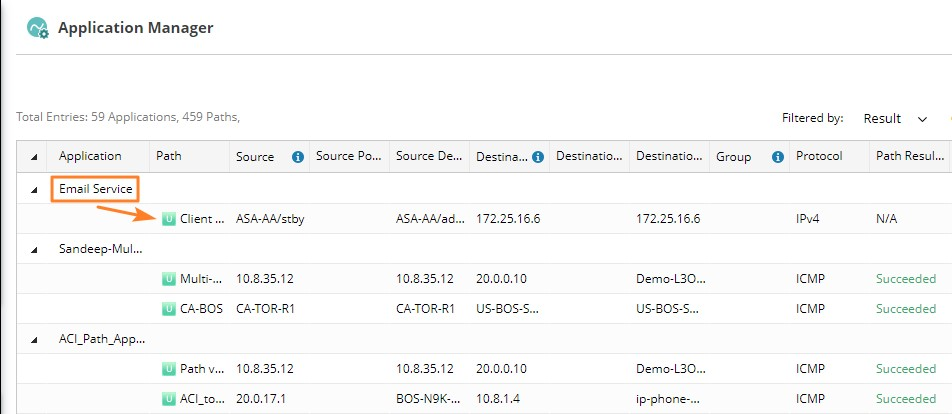Open the Filtered by Result dropdown
Image resolution: width=952 pixels, height=414 pixels.
[895, 119]
